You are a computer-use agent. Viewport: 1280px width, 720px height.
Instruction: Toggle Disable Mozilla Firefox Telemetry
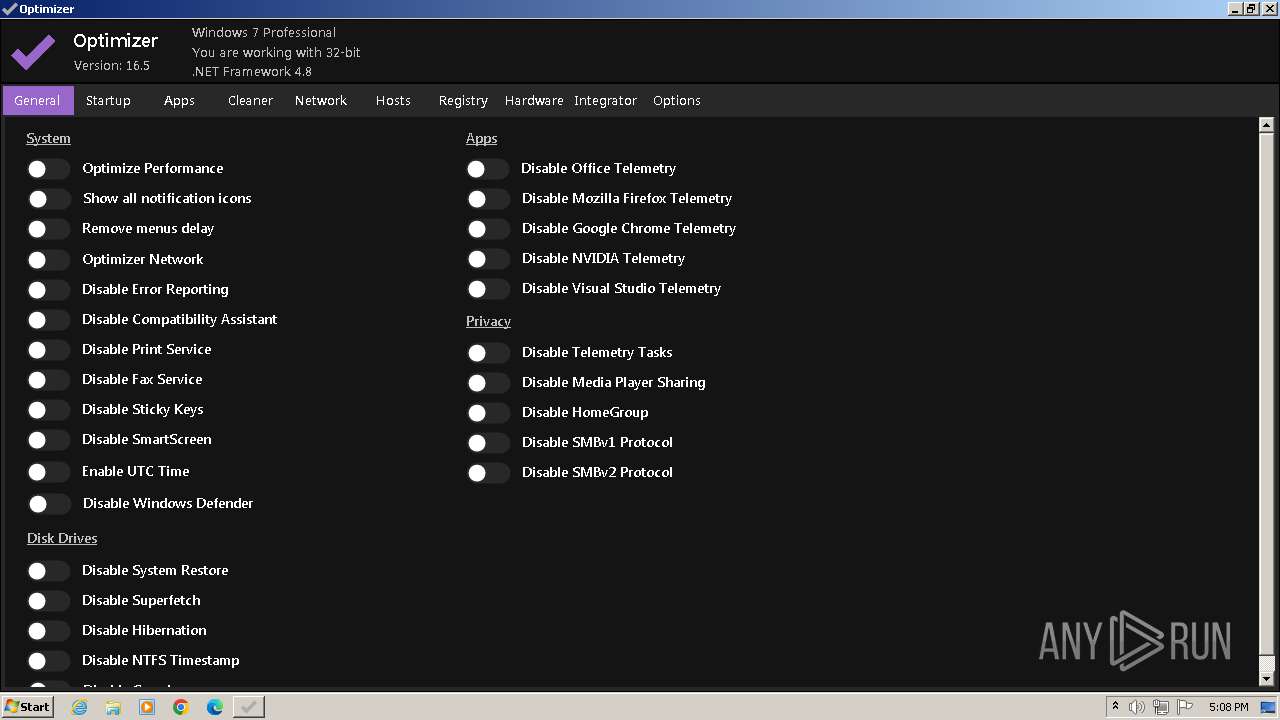click(488, 199)
